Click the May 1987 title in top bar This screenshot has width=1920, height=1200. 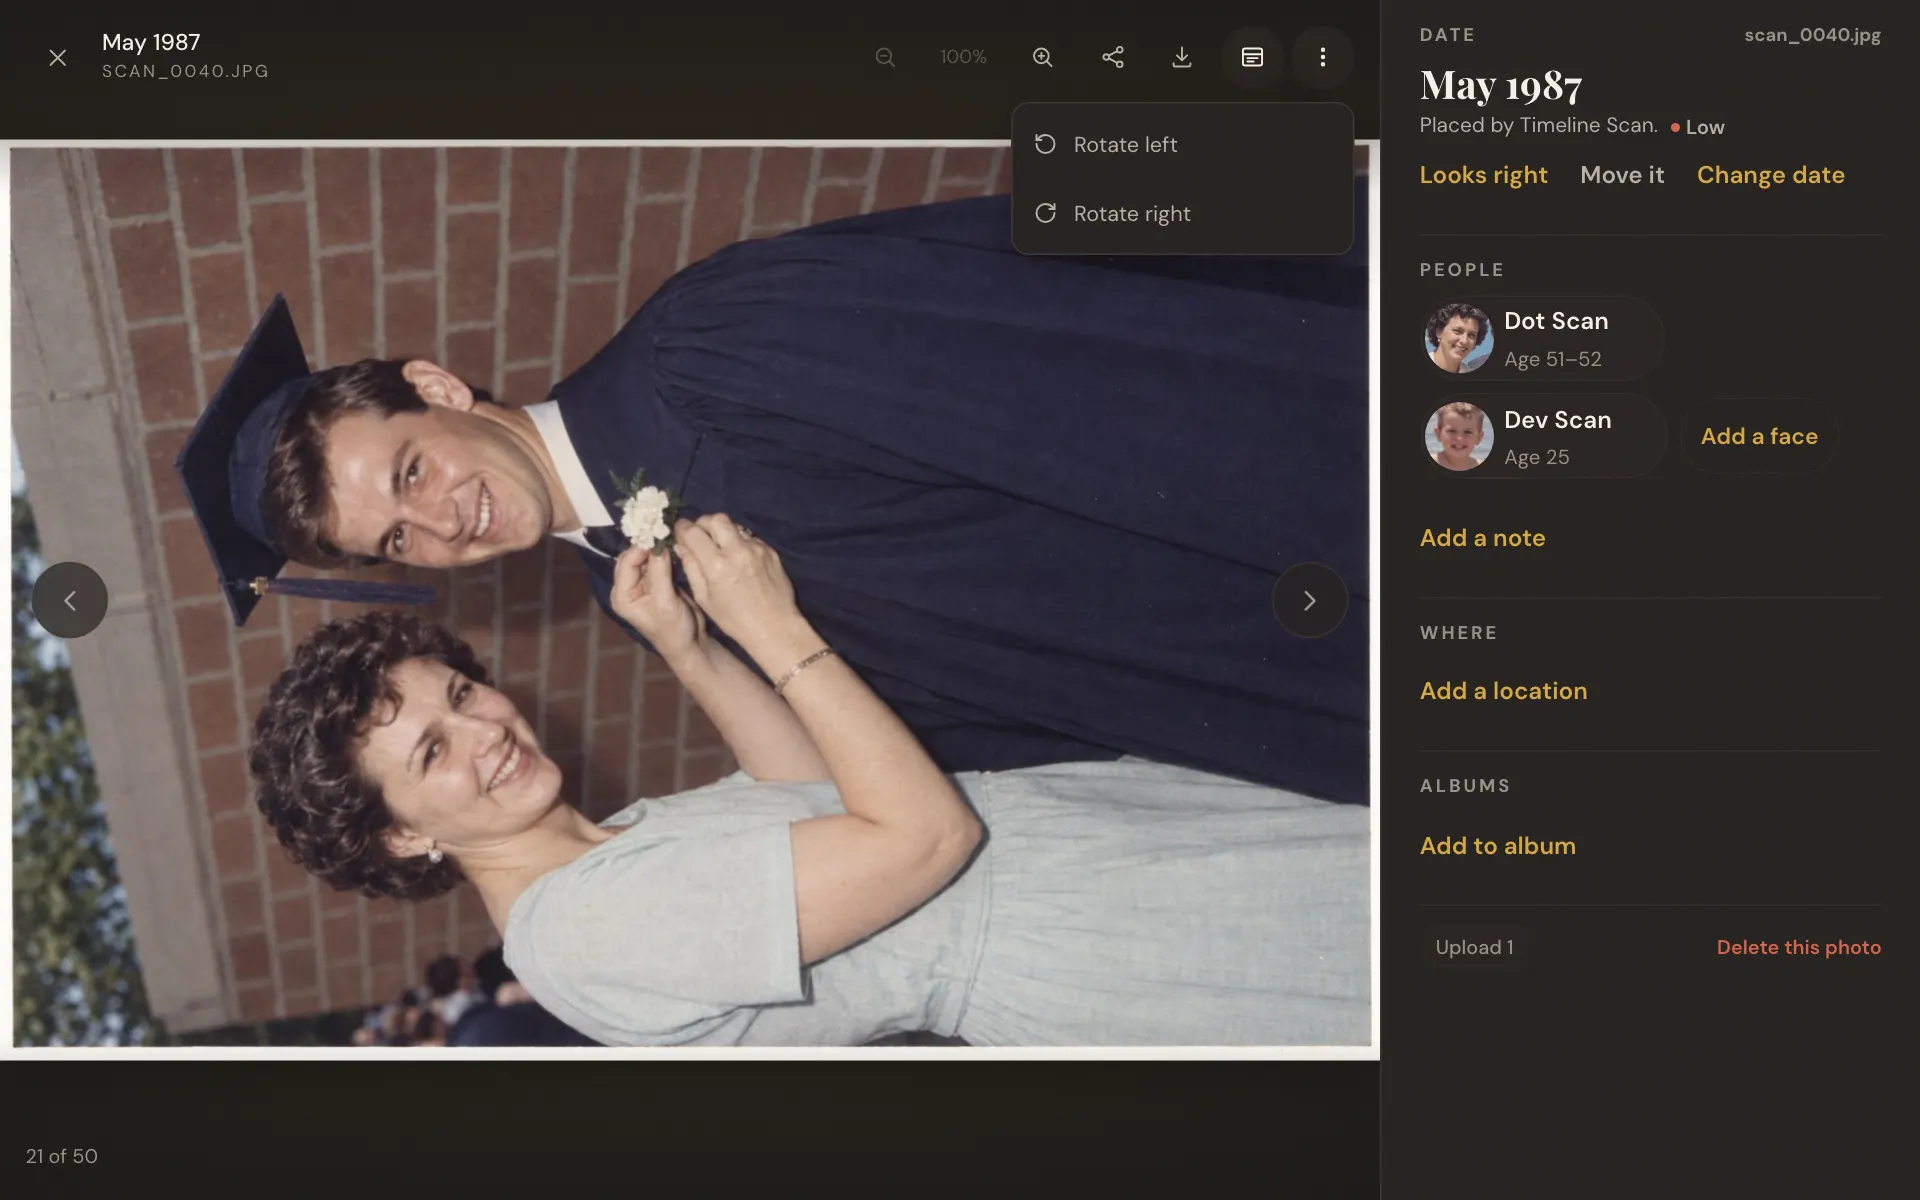151,42
